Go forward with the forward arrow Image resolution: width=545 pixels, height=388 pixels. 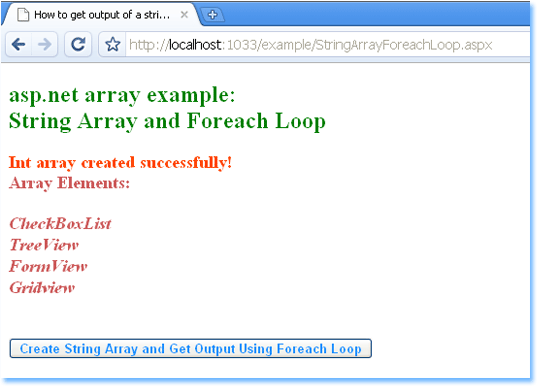[x=44, y=44]
